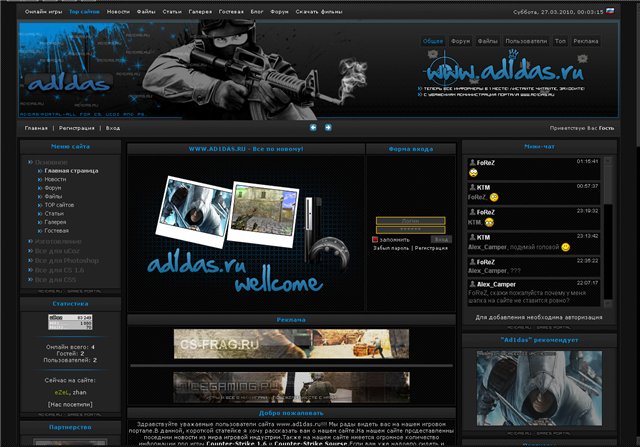Click bullet icon beside Главная страница
This screenshot has width=640, height=447.
[40, 171]
